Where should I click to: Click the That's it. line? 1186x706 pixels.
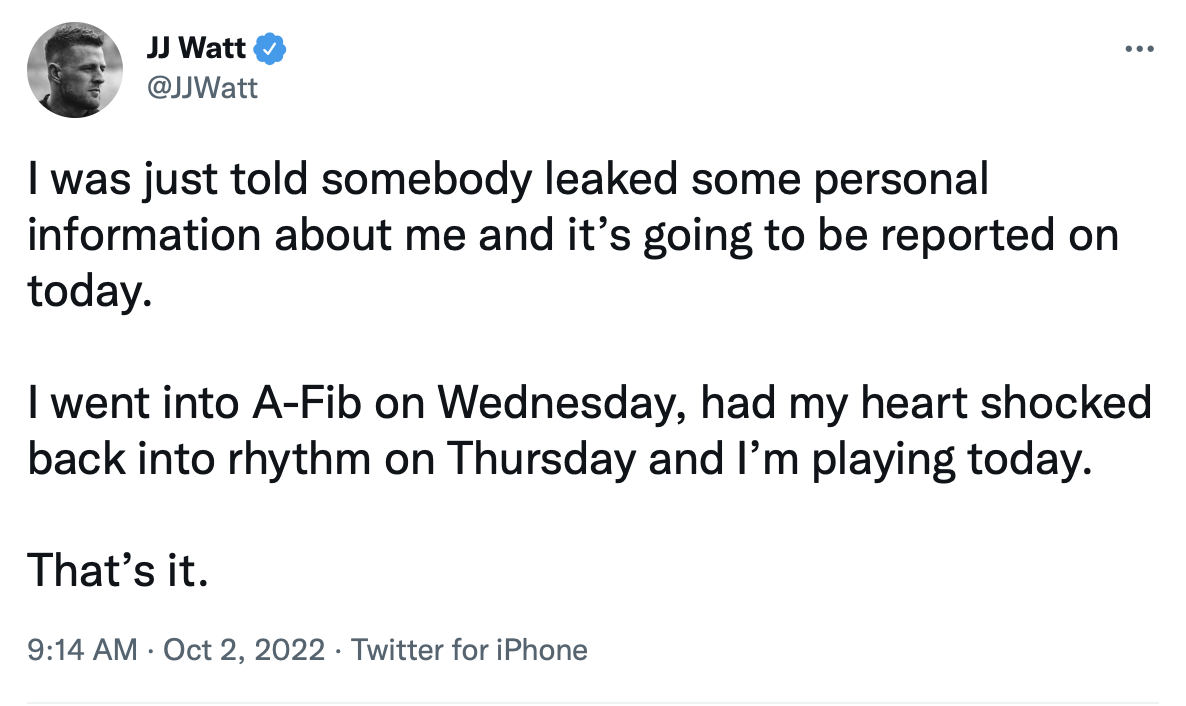[118, 570]
